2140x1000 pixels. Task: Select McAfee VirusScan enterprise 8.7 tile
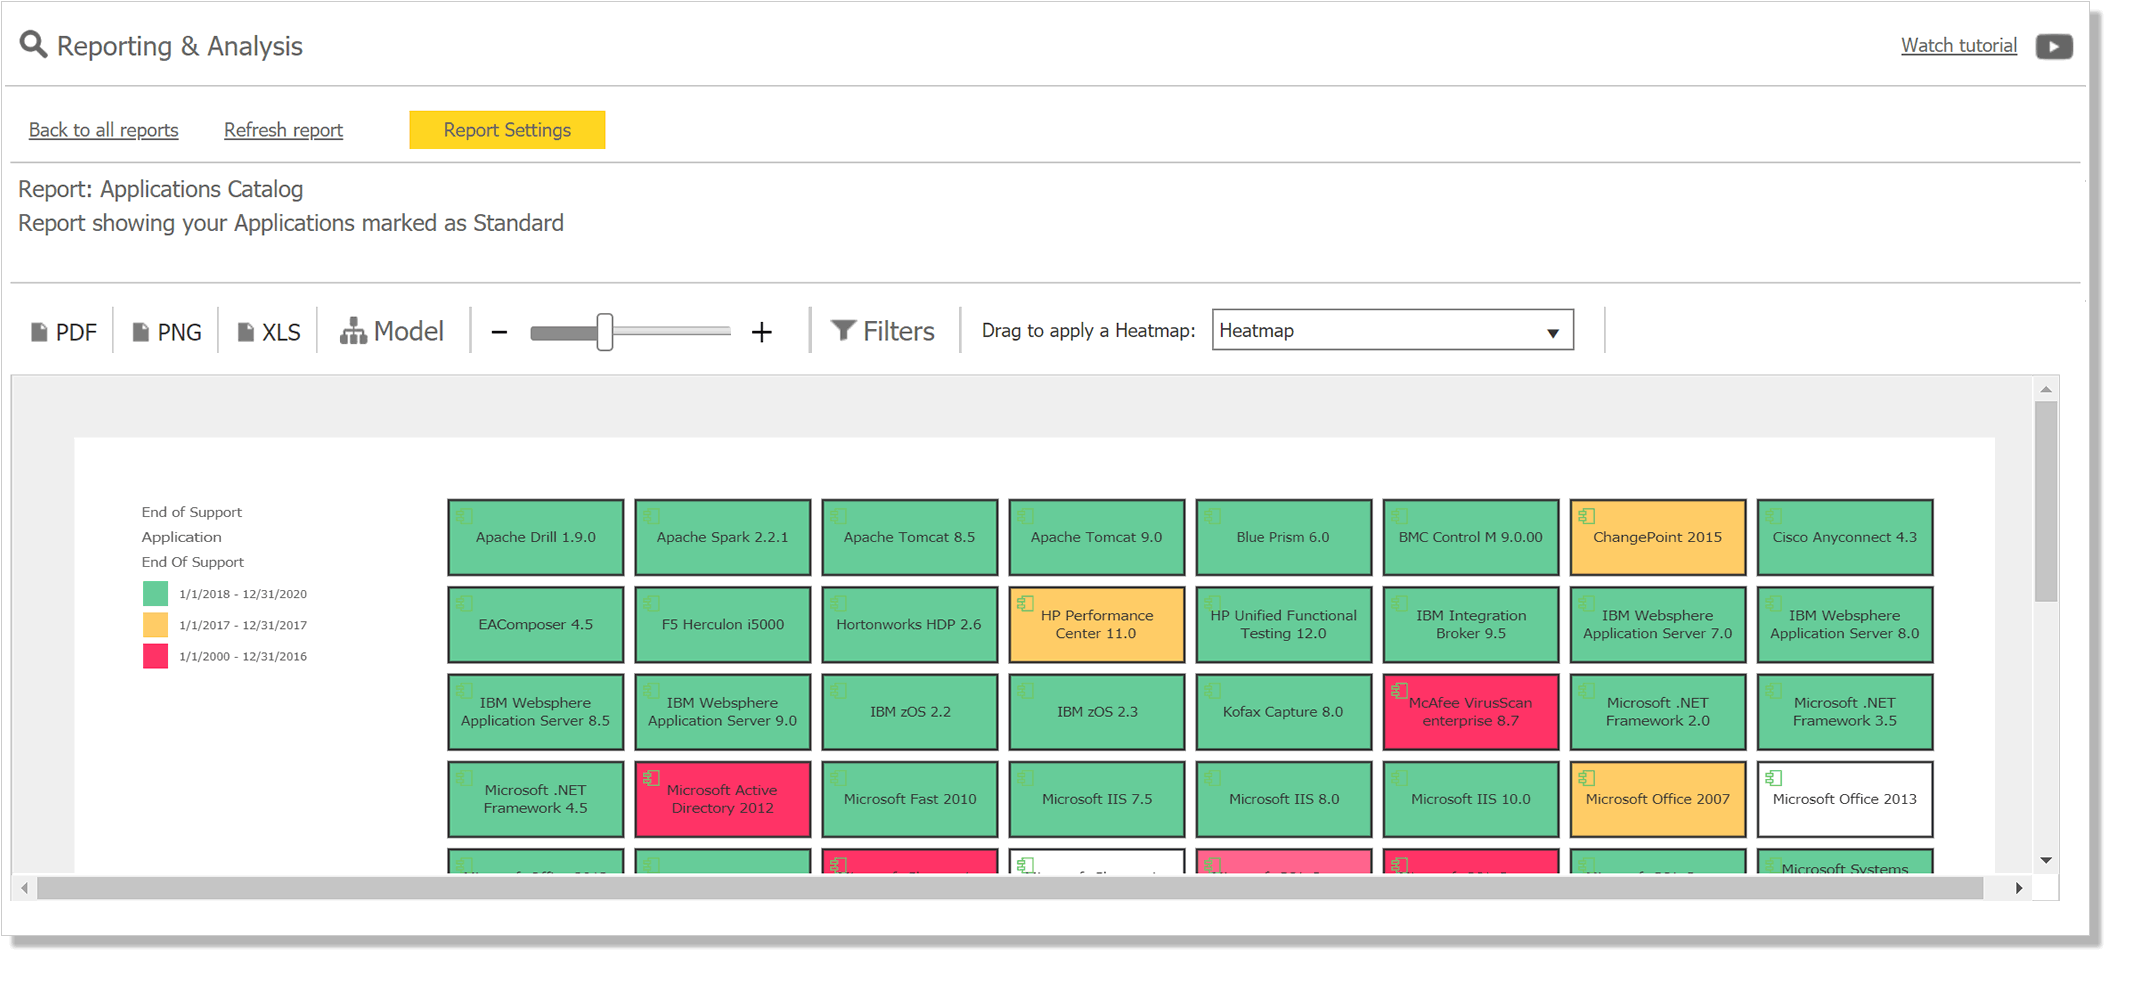tap(1470, 711)
